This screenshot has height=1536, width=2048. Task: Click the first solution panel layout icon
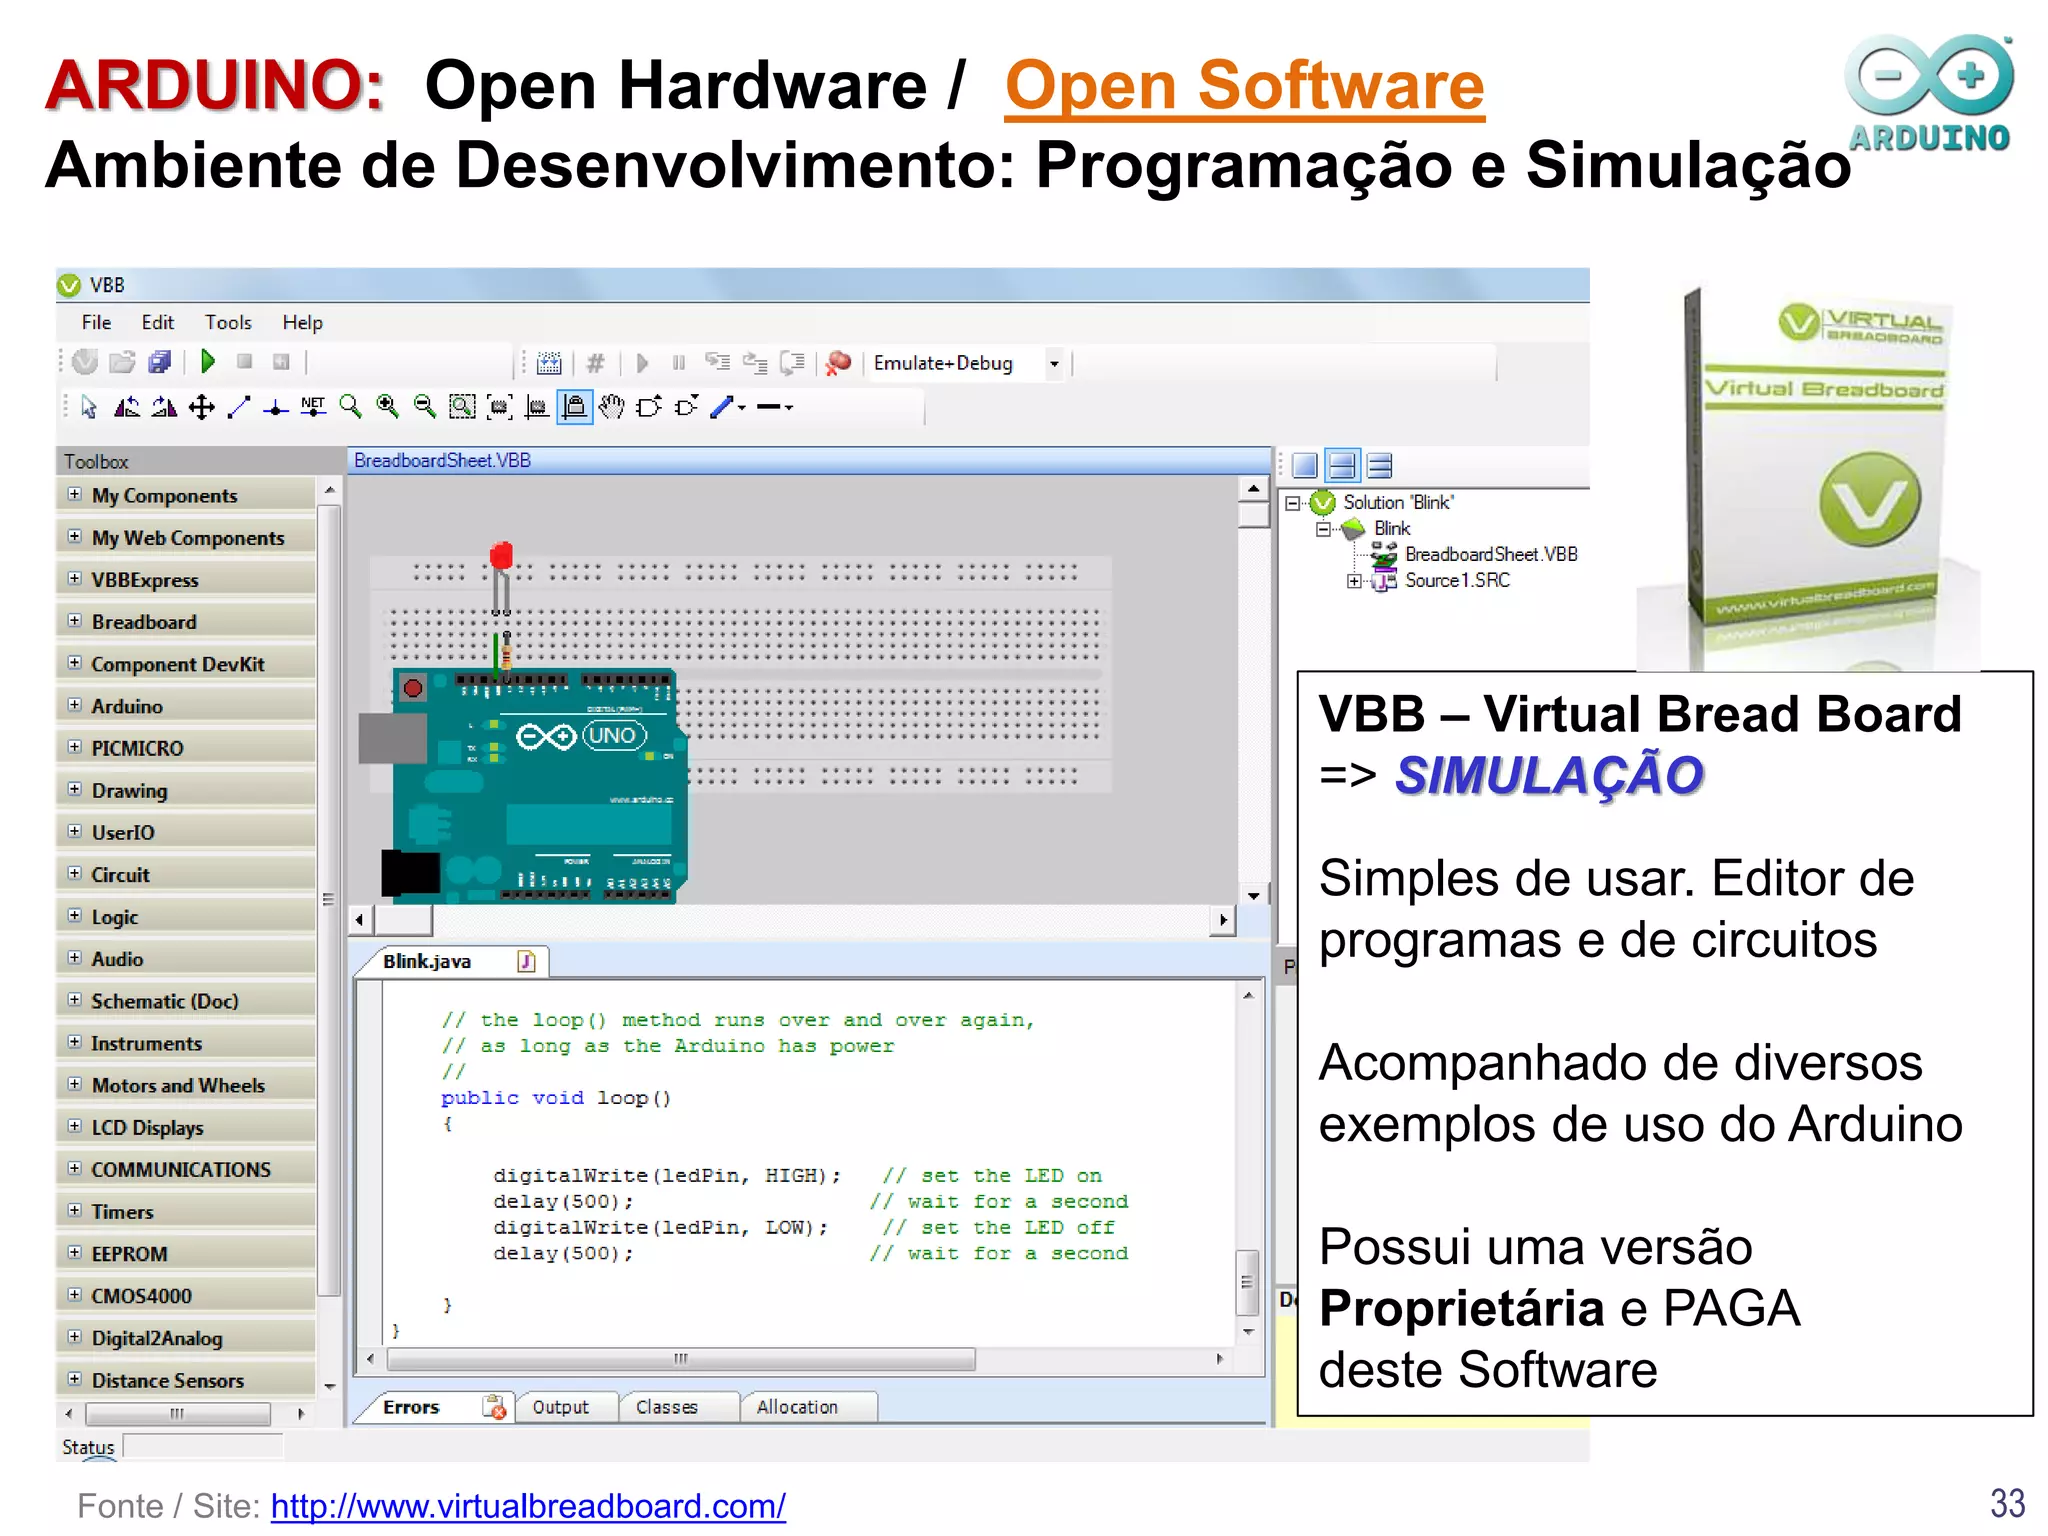pos(1305,465)
